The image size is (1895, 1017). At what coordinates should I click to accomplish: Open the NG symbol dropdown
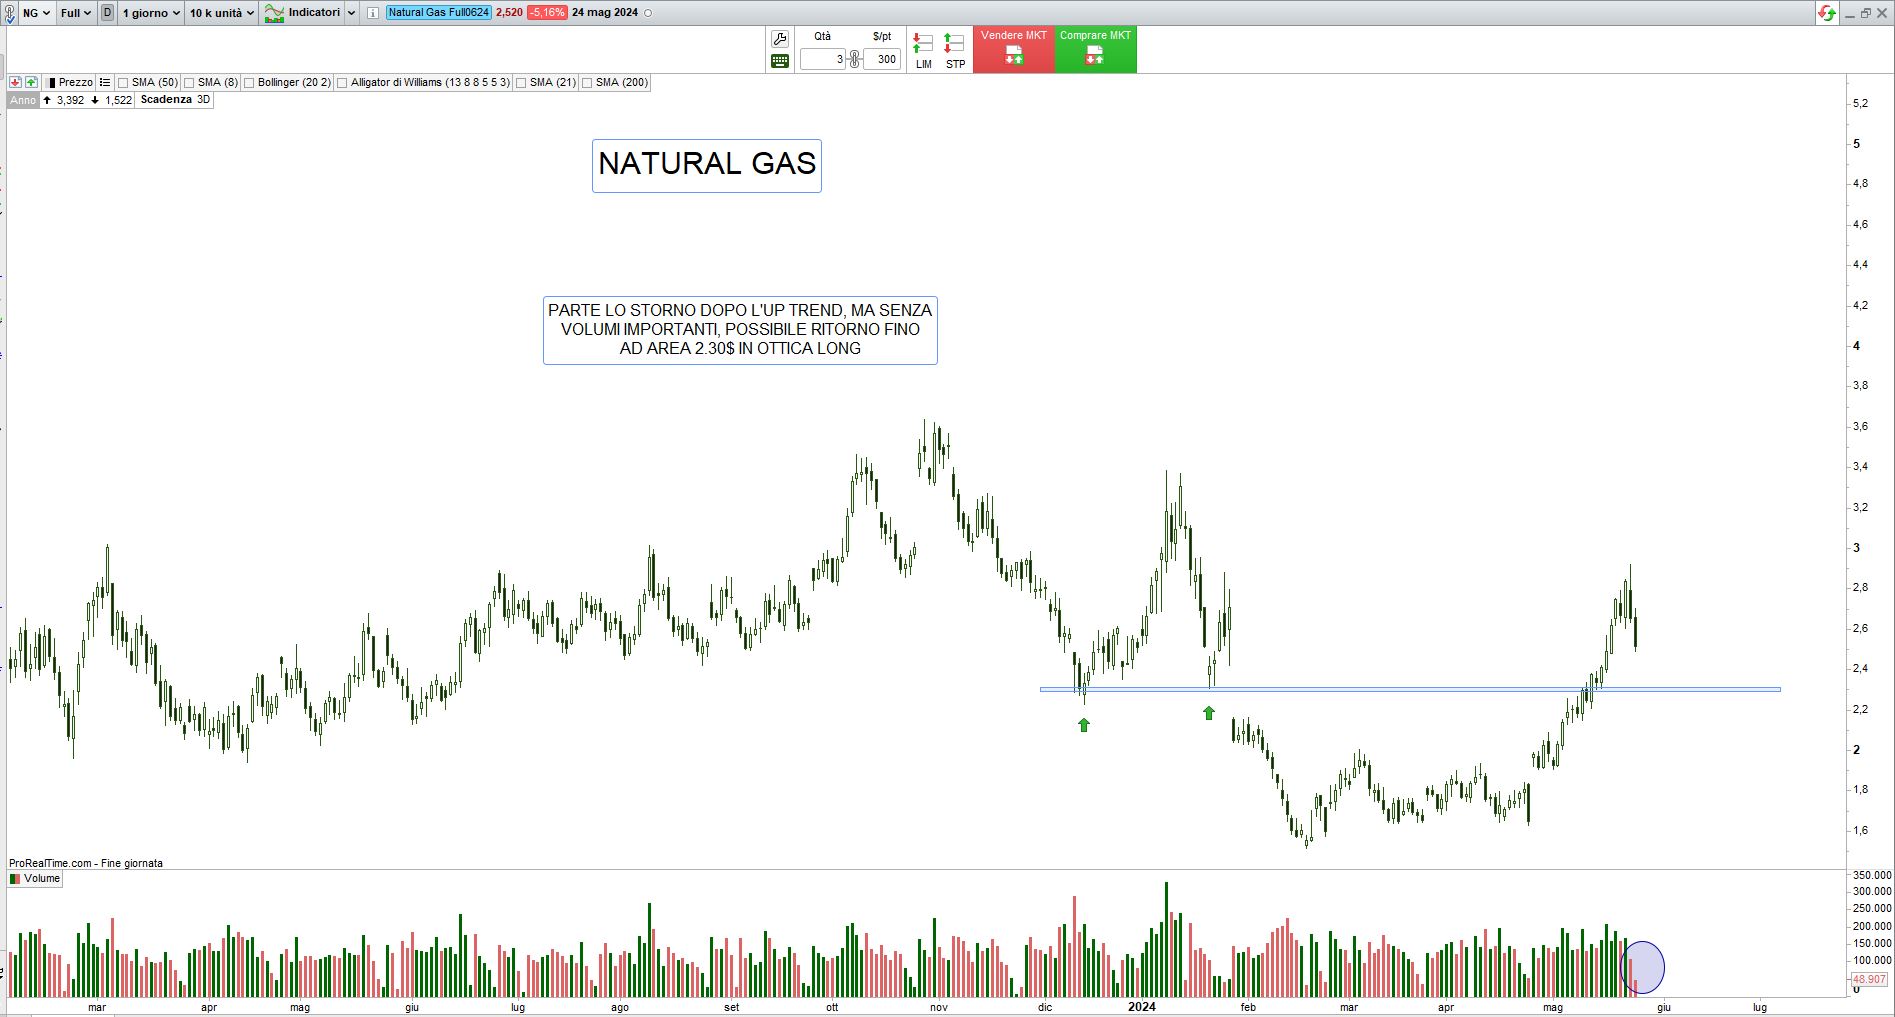coord(36,13)
